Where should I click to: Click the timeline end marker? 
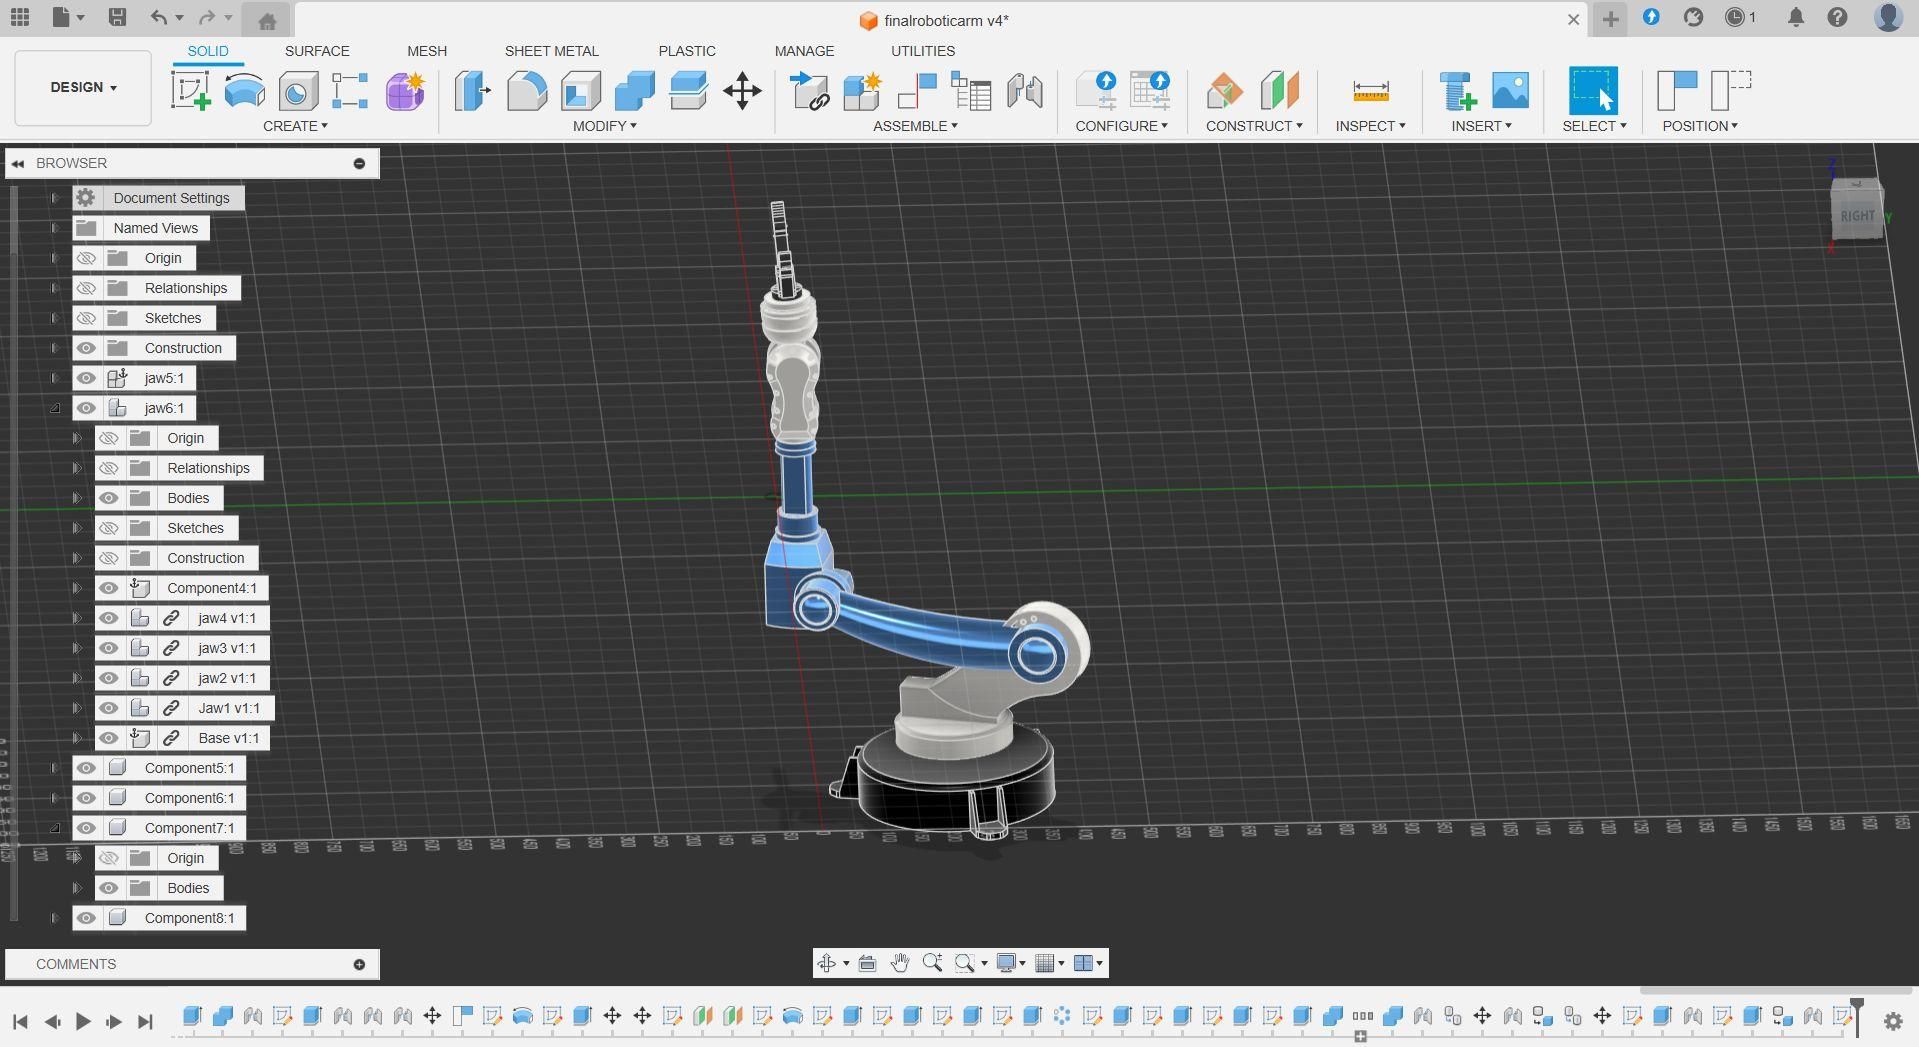click(1858, 1014)
